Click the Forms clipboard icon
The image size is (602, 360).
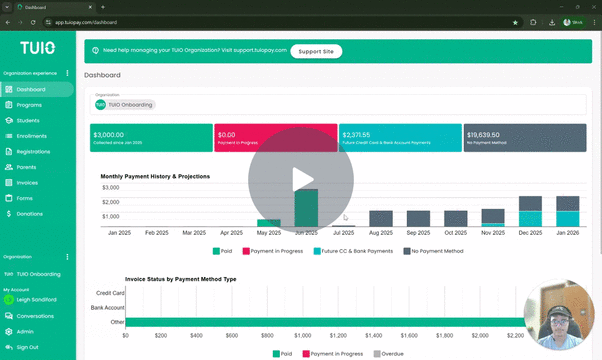point(9,198)
